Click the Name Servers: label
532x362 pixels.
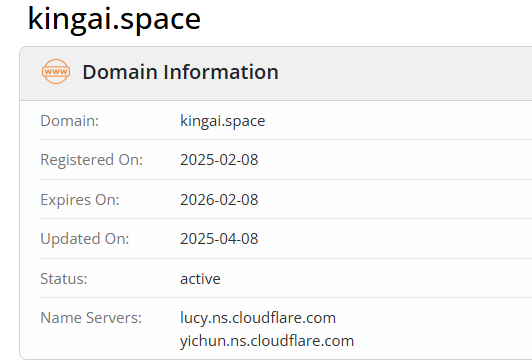(91, 318)
